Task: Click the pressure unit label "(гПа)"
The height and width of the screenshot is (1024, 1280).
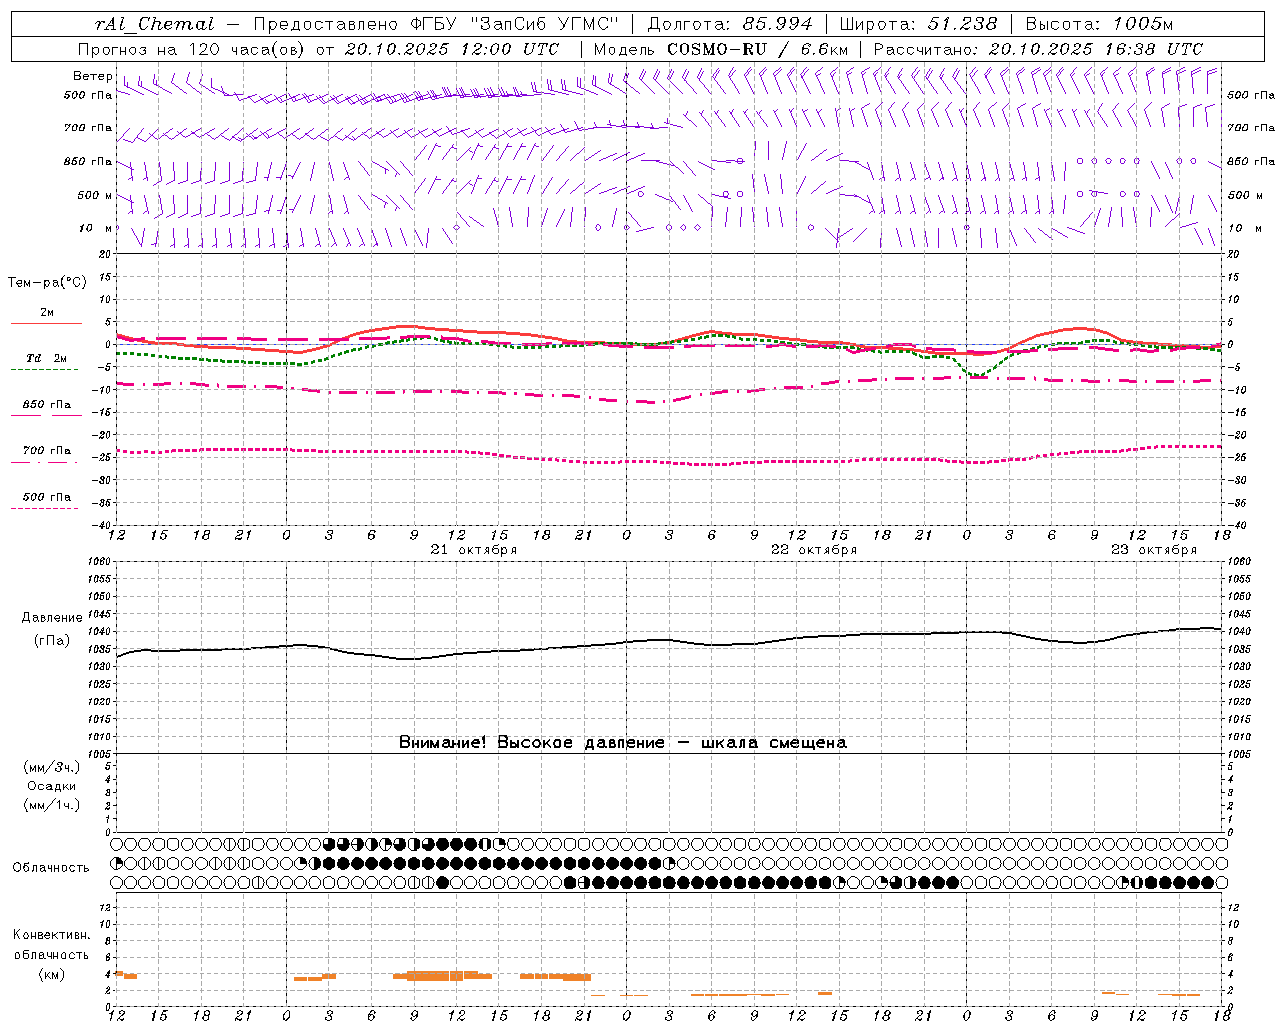Action: pos(52,641)
